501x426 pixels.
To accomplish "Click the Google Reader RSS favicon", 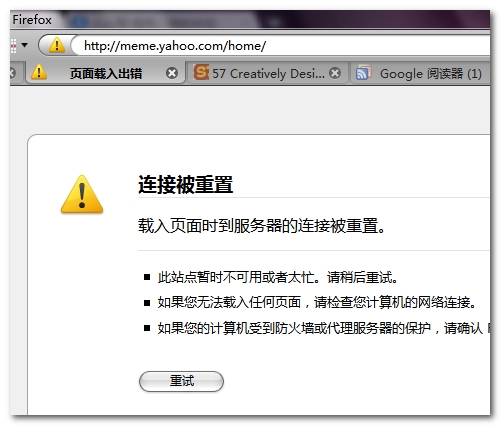I will (364, 73).
